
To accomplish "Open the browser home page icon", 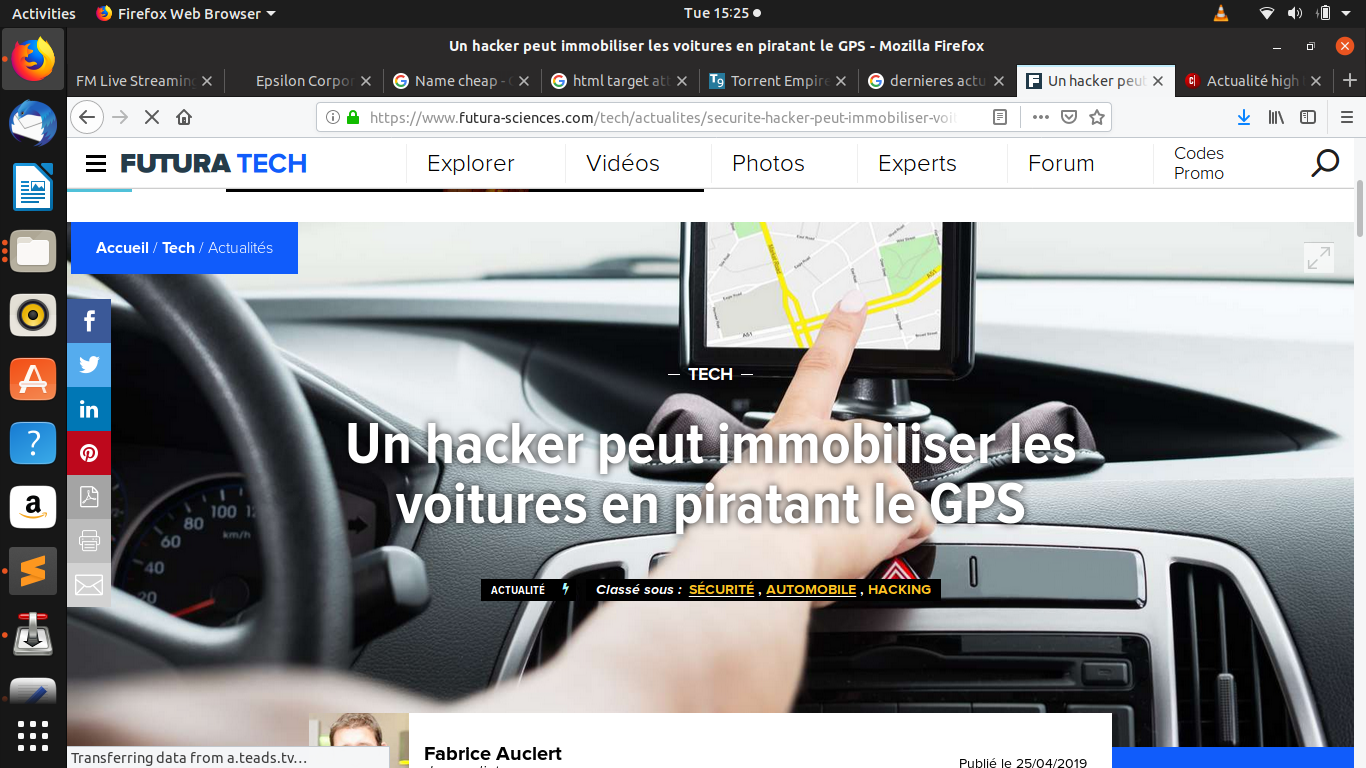I will pos(184,117).
